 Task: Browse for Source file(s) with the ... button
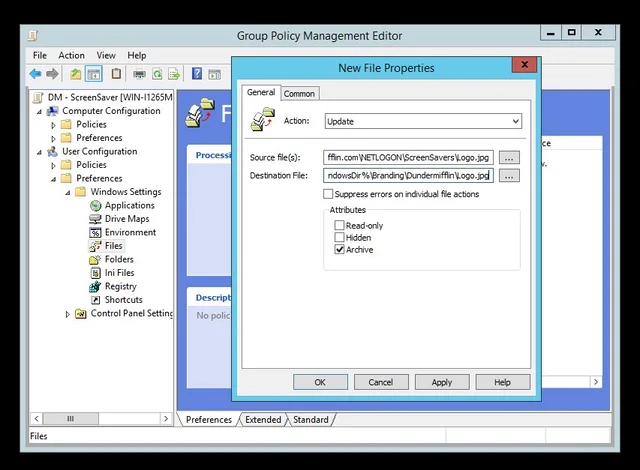[509, 157]
